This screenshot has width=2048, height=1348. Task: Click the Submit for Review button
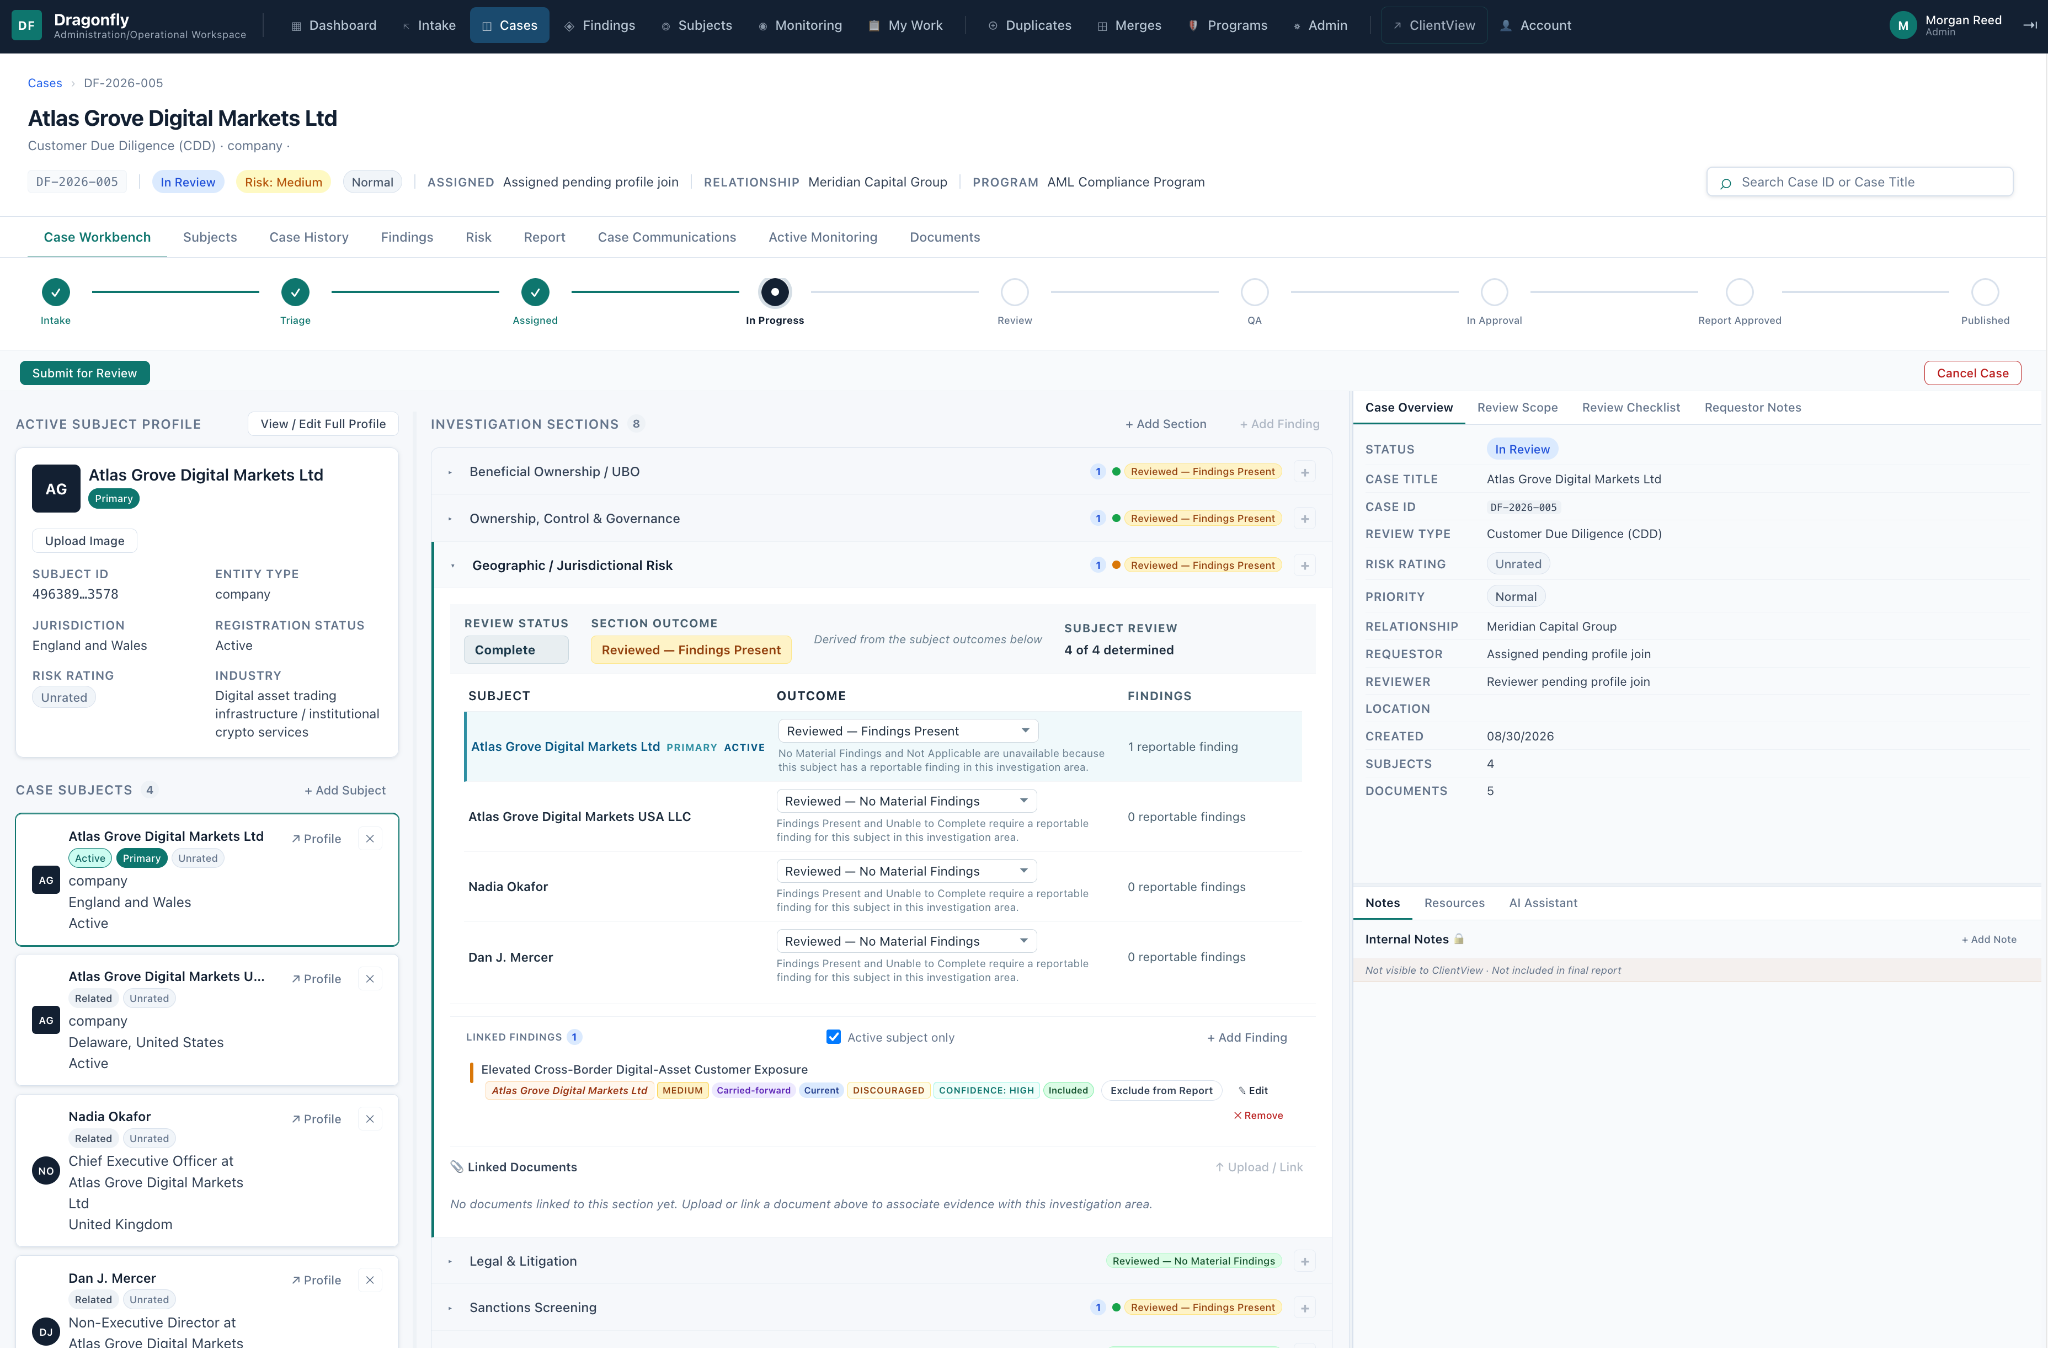pos(85,373)
